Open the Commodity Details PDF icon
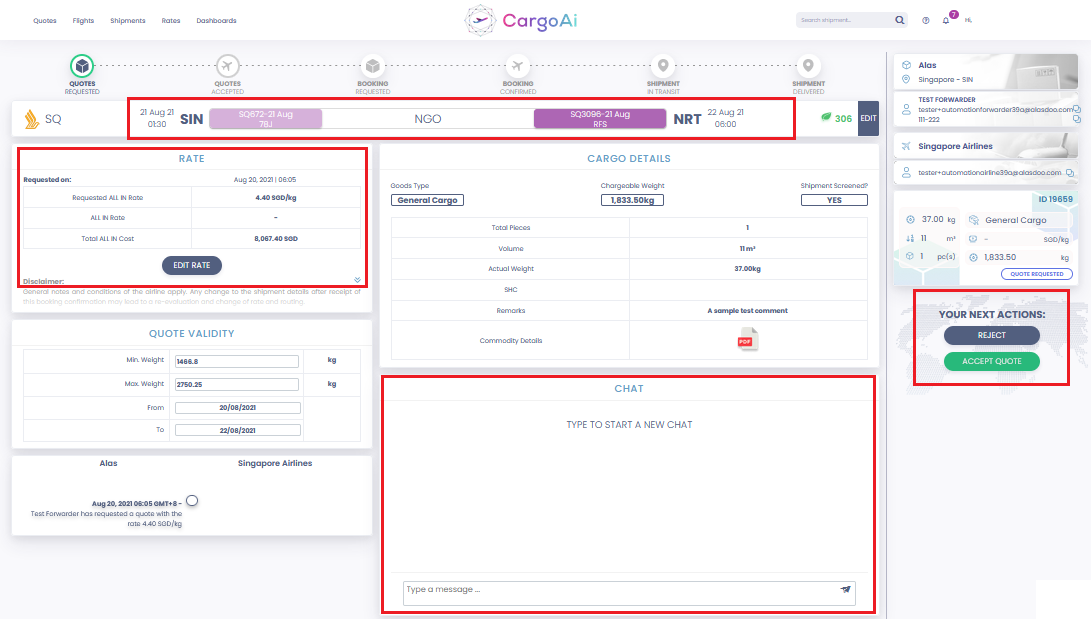The image size is (1091, 619). tap(747, 341)
